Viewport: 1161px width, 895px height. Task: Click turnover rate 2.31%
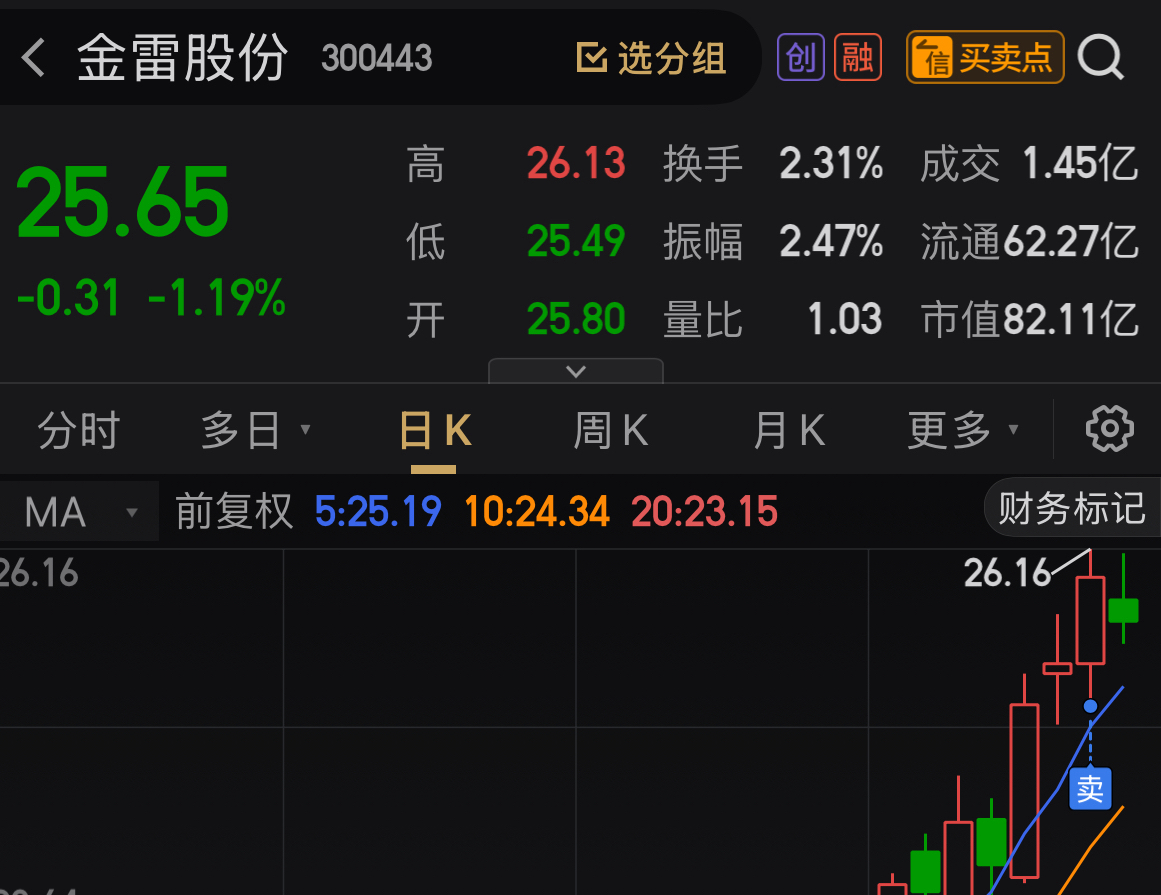tap(831, 163)
